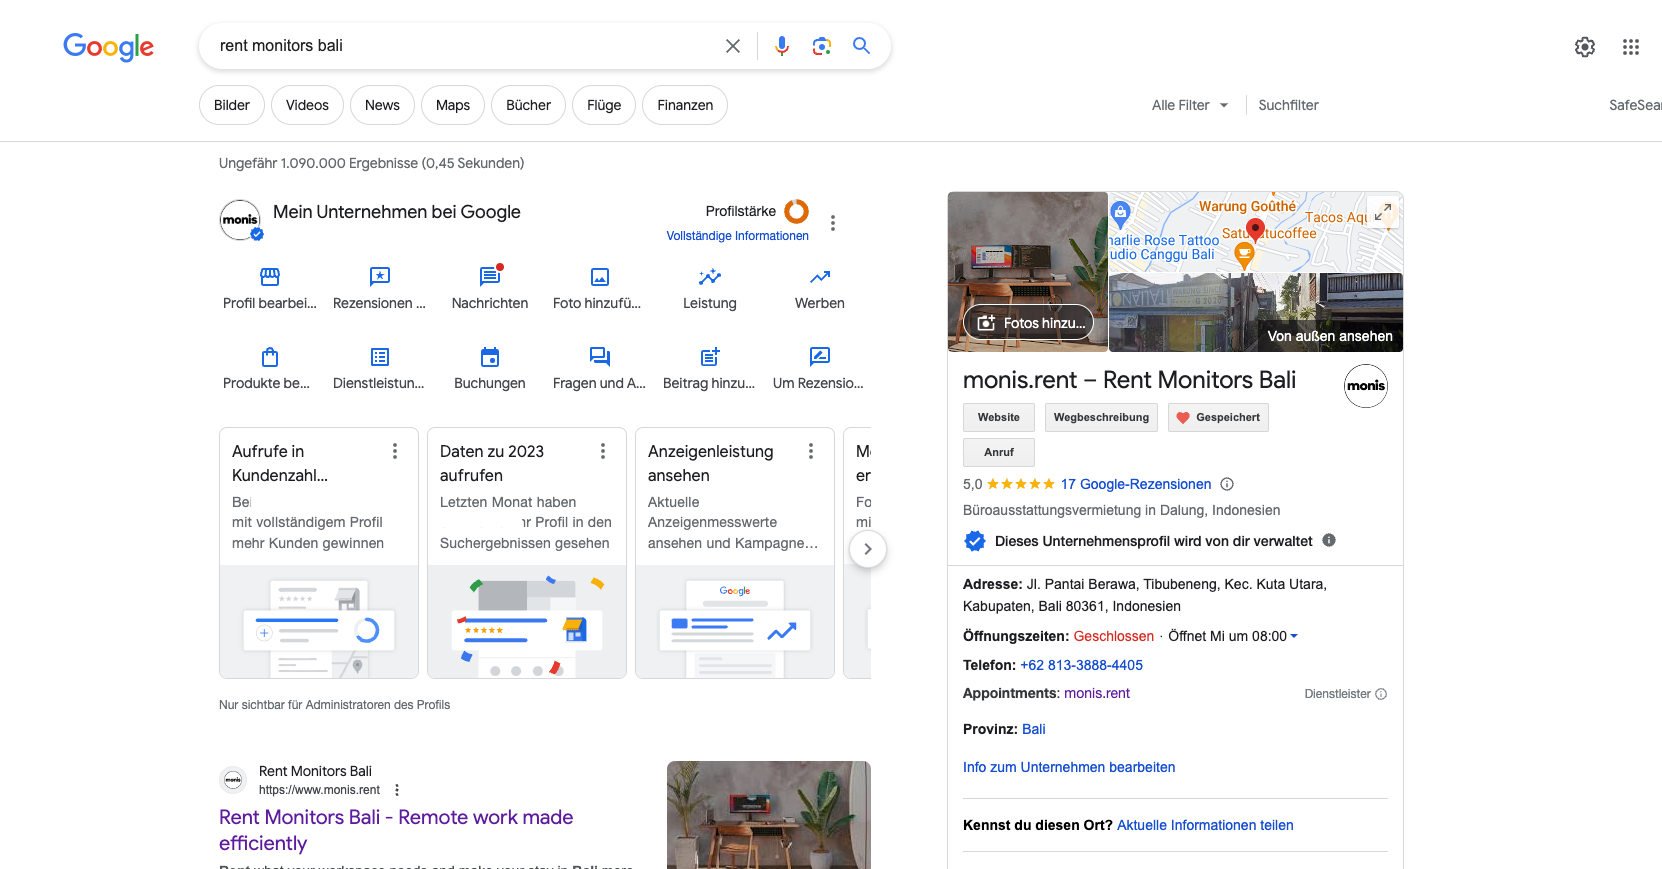This screenshot has width=1662, height=869.
Task: Click Profil bearbeiten storefront icon
Action: 270,277
